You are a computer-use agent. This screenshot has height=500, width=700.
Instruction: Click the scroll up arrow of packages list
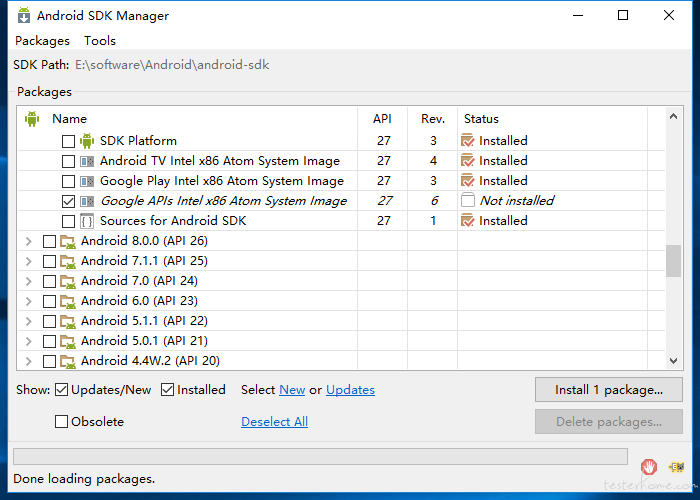point(673,117)
